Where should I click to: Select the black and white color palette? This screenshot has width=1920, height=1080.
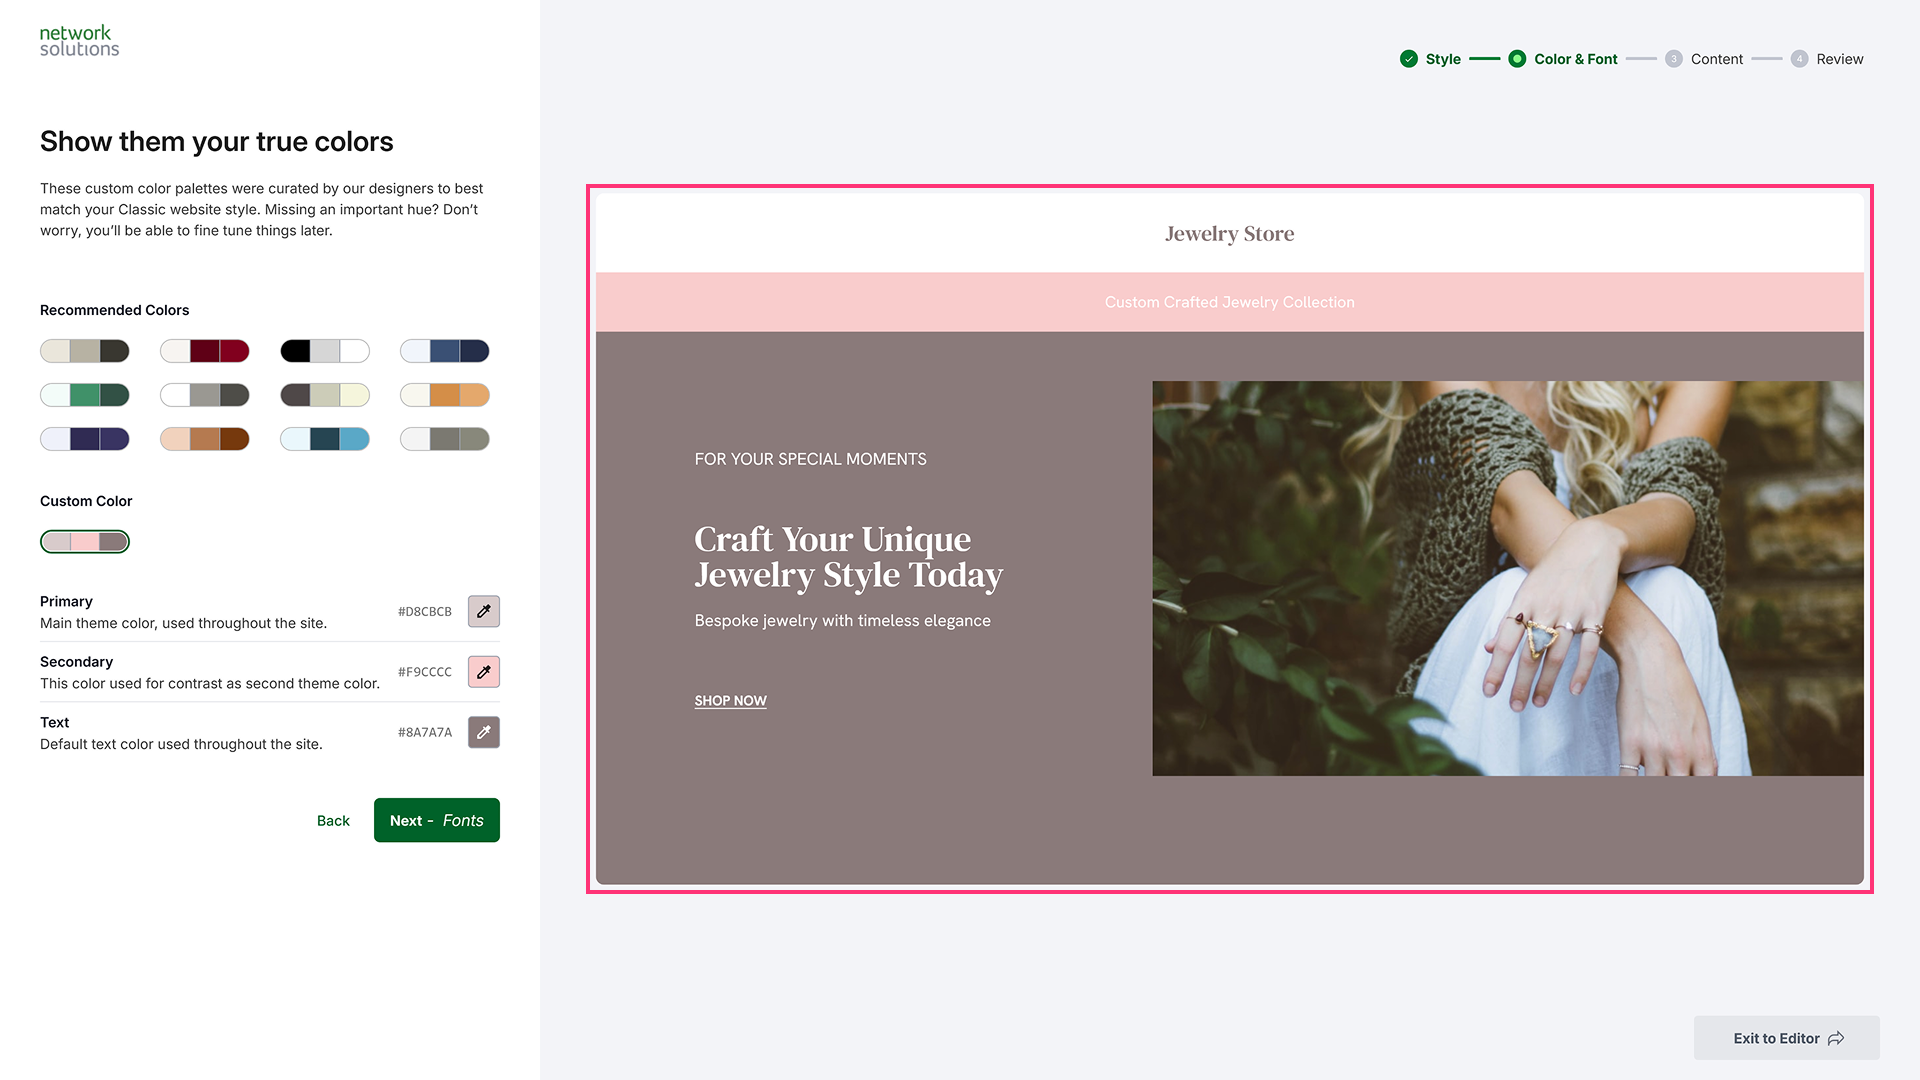coord(325,351)
